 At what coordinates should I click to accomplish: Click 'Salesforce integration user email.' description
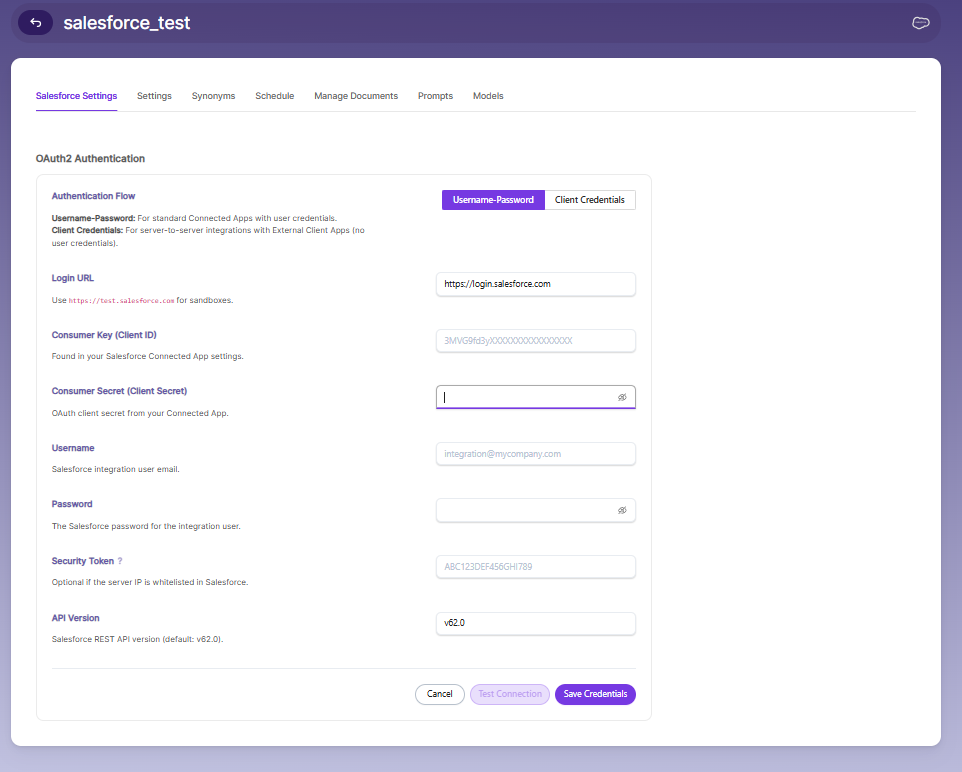pyautogui.click(x=115, y=469)
